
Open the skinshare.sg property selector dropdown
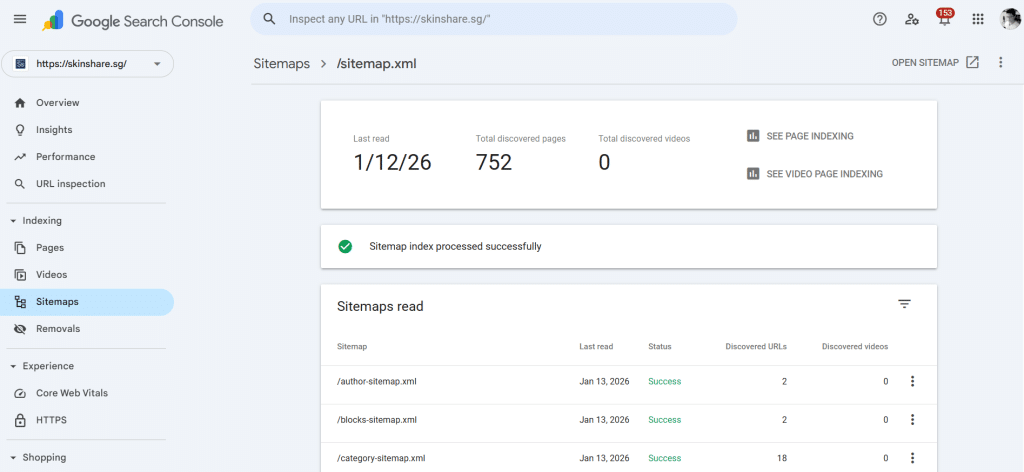click(88, 64)
